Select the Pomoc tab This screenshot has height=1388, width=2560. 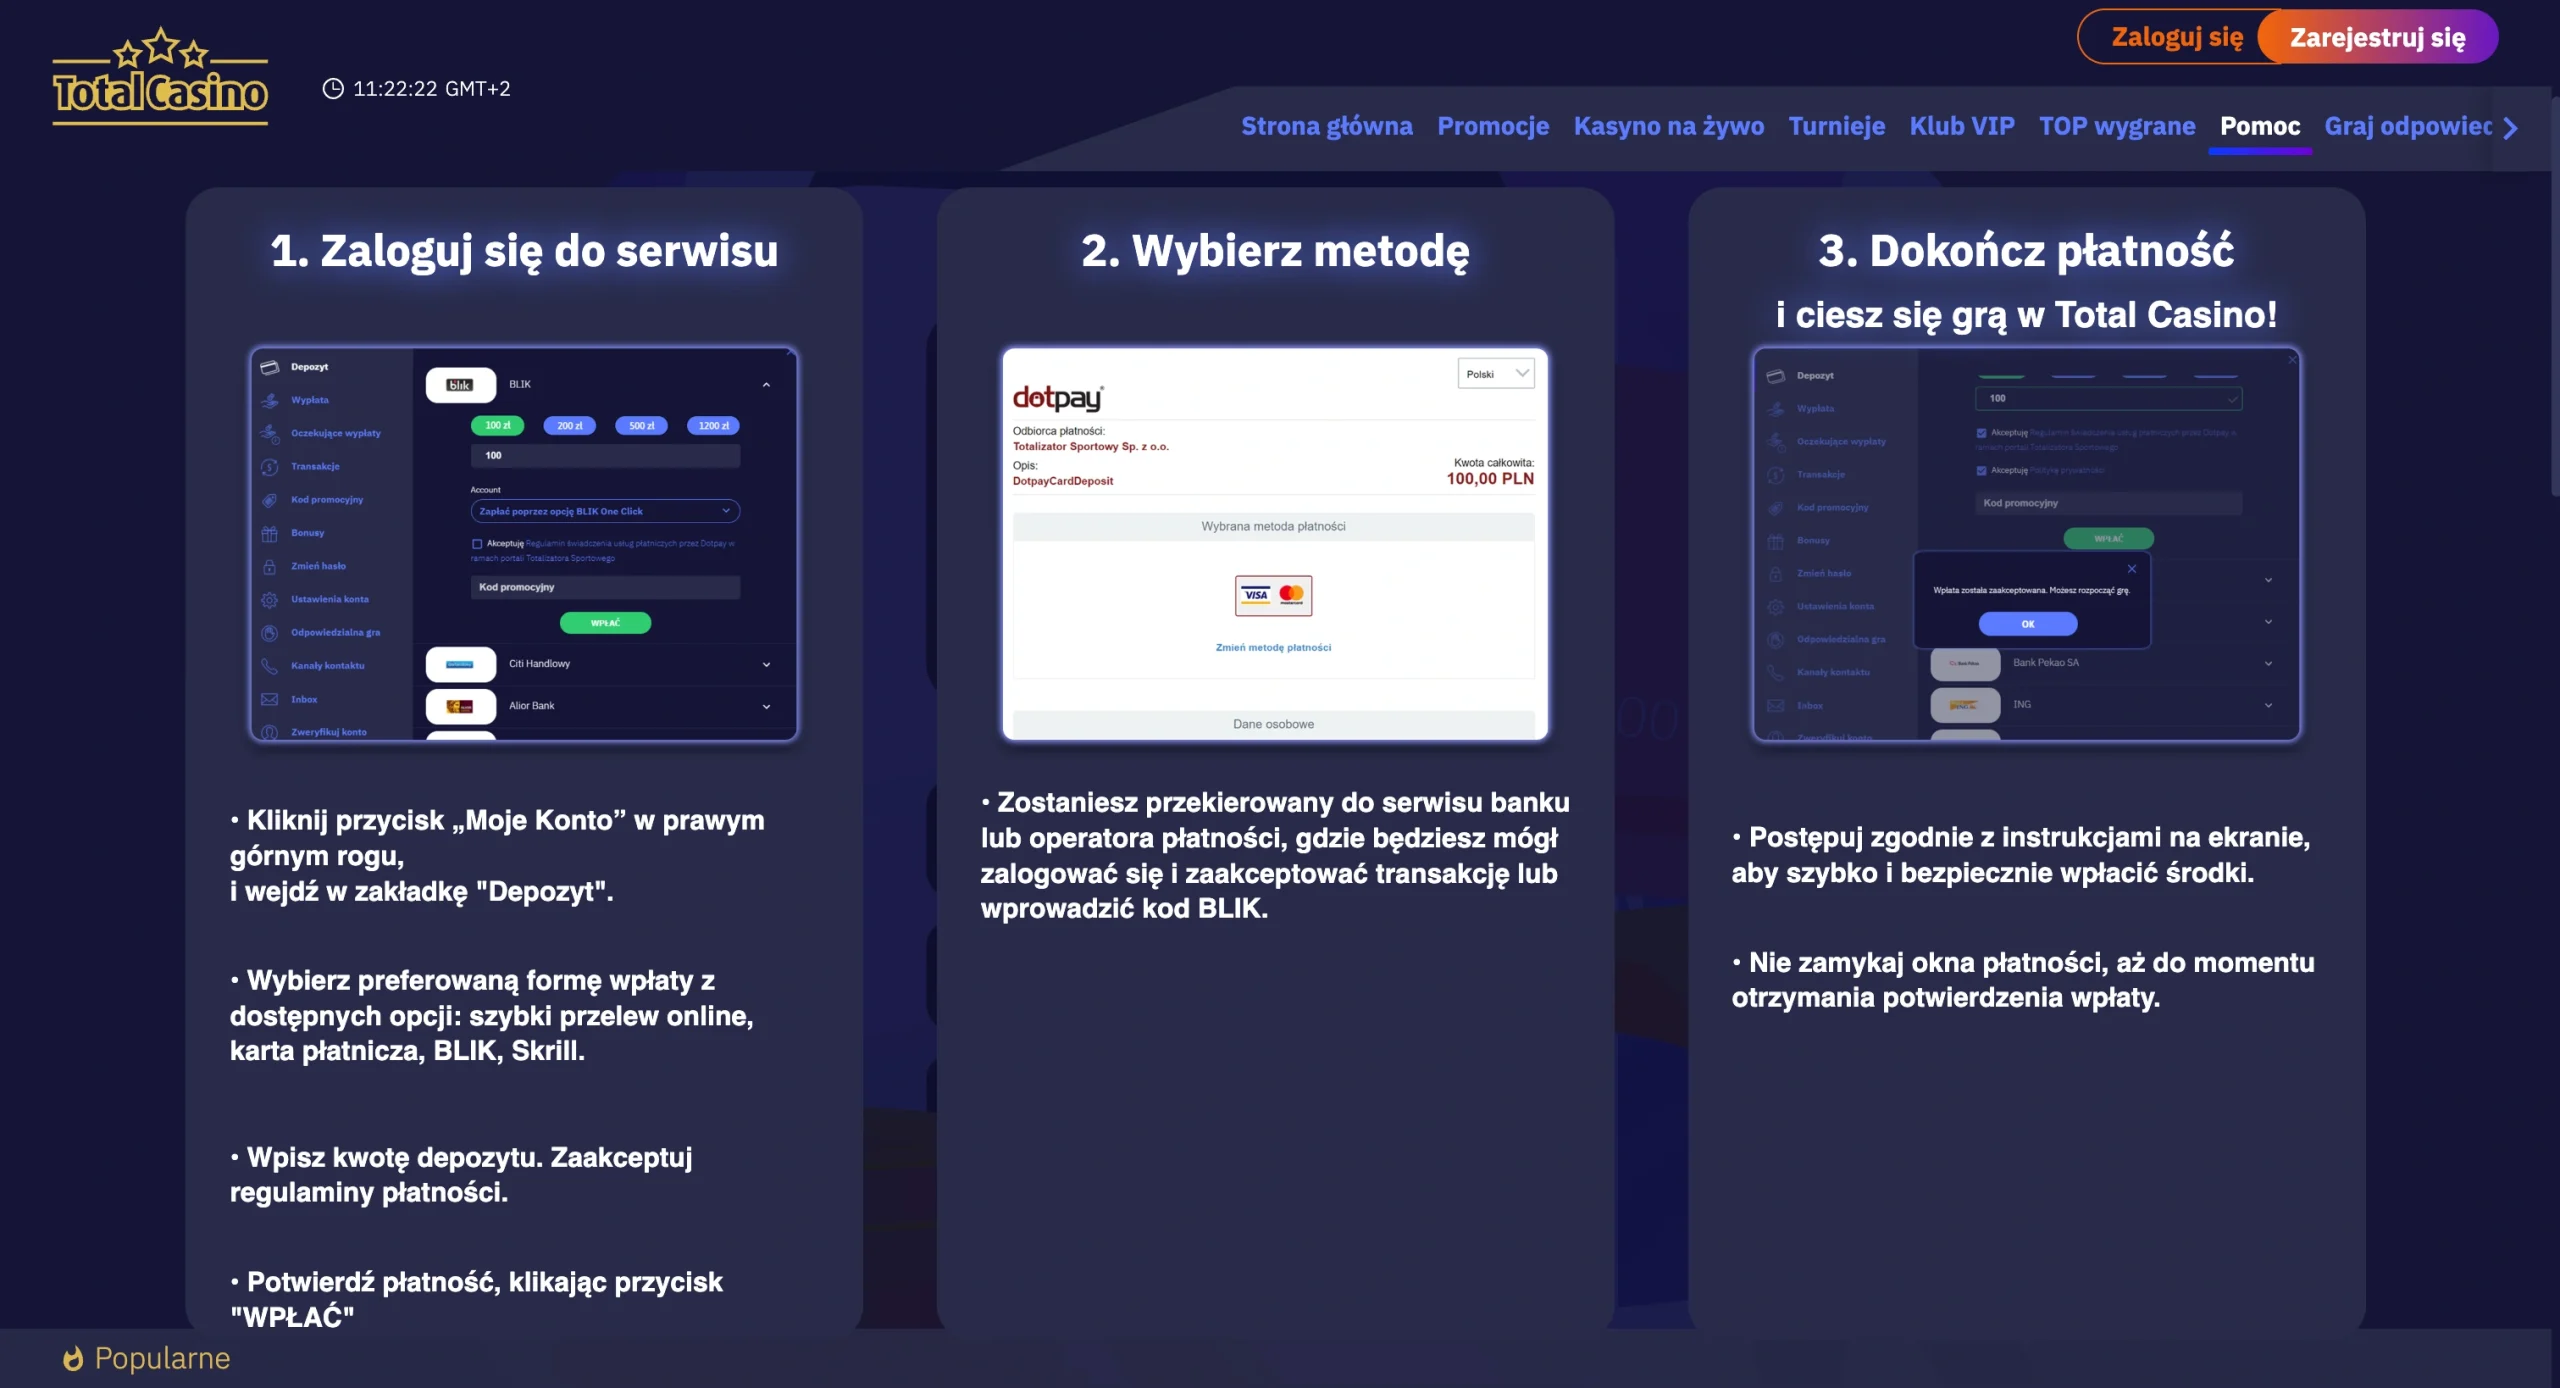click(x=2259, y=126)
